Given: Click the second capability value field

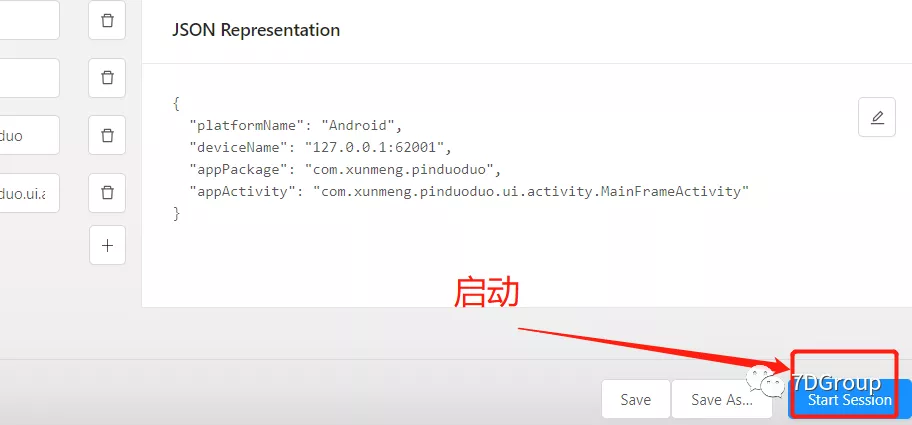Looking at the screenshot, I should click(x=29, y=77).
